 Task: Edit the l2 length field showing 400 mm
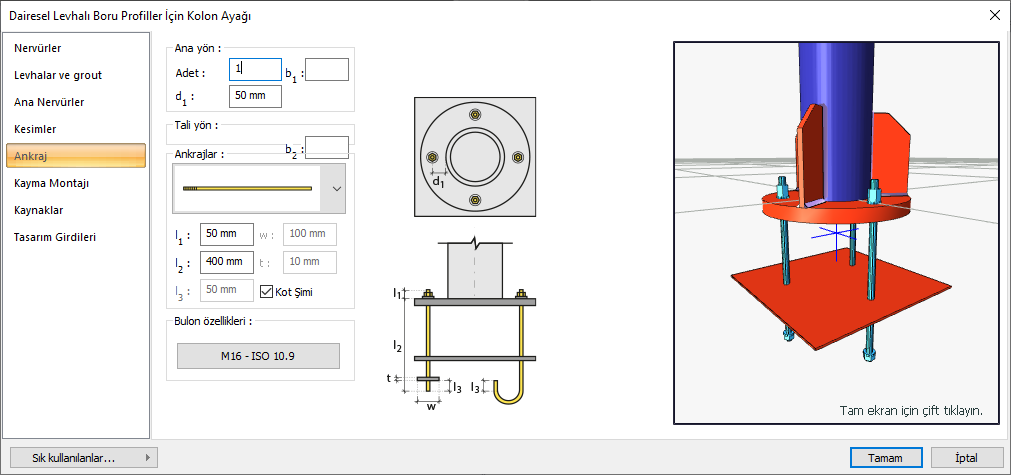click(227, 262)
